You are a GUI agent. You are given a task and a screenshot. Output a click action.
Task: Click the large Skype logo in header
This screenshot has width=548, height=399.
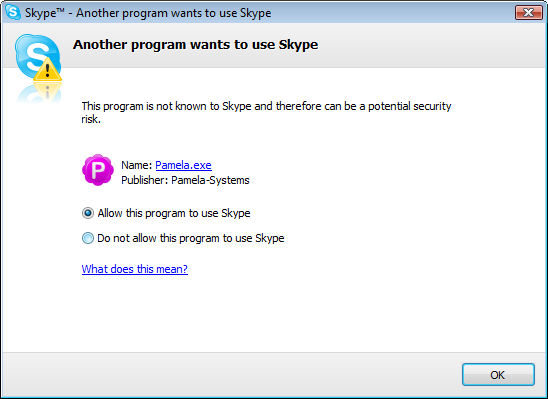[37, 56]
